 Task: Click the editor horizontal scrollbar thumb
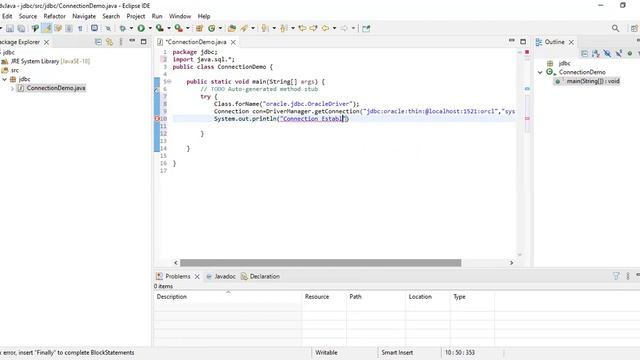(x=320, y=263)
